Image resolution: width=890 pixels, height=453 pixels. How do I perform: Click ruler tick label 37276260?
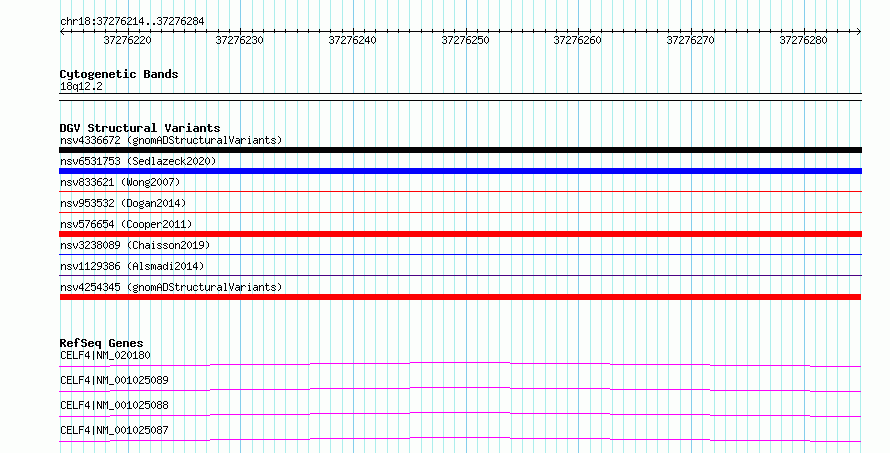point(577,40)
